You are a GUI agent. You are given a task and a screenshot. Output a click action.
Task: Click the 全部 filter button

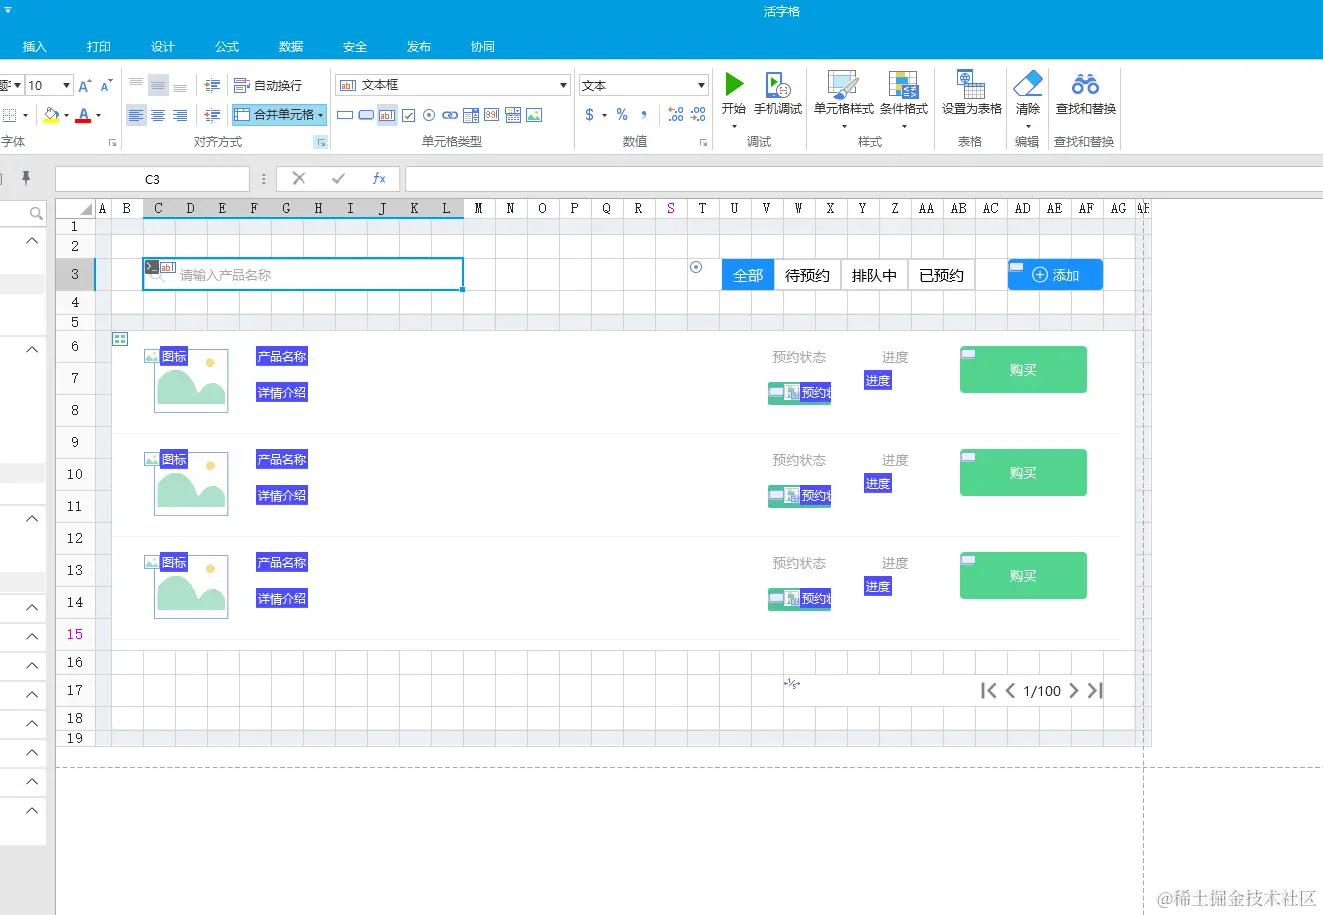pyautogui.click(x=748, y=275)
